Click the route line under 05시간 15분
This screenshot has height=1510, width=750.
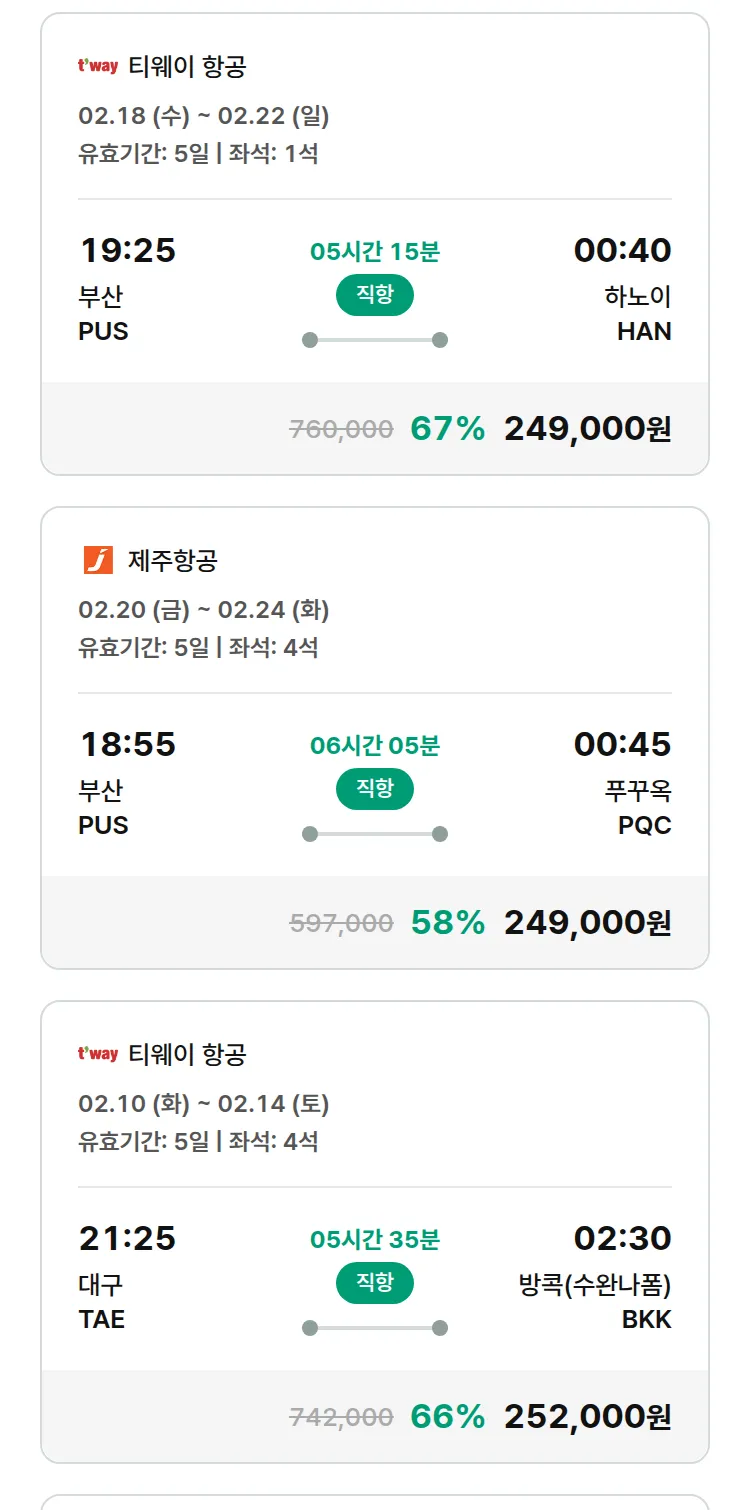point(374,340)
